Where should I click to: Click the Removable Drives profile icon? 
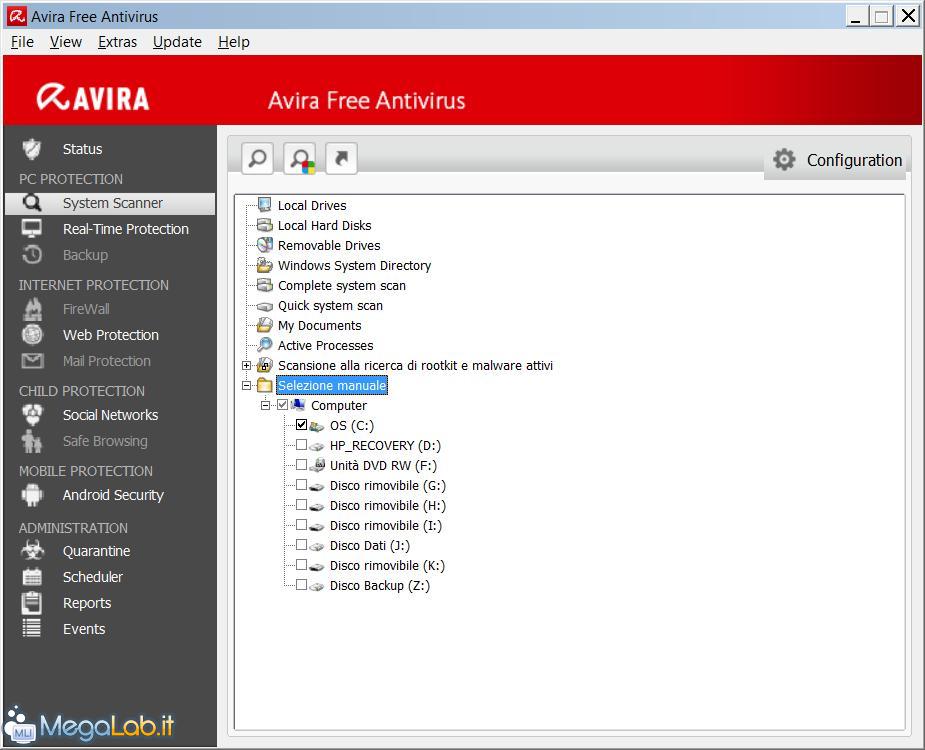point(265,245)
